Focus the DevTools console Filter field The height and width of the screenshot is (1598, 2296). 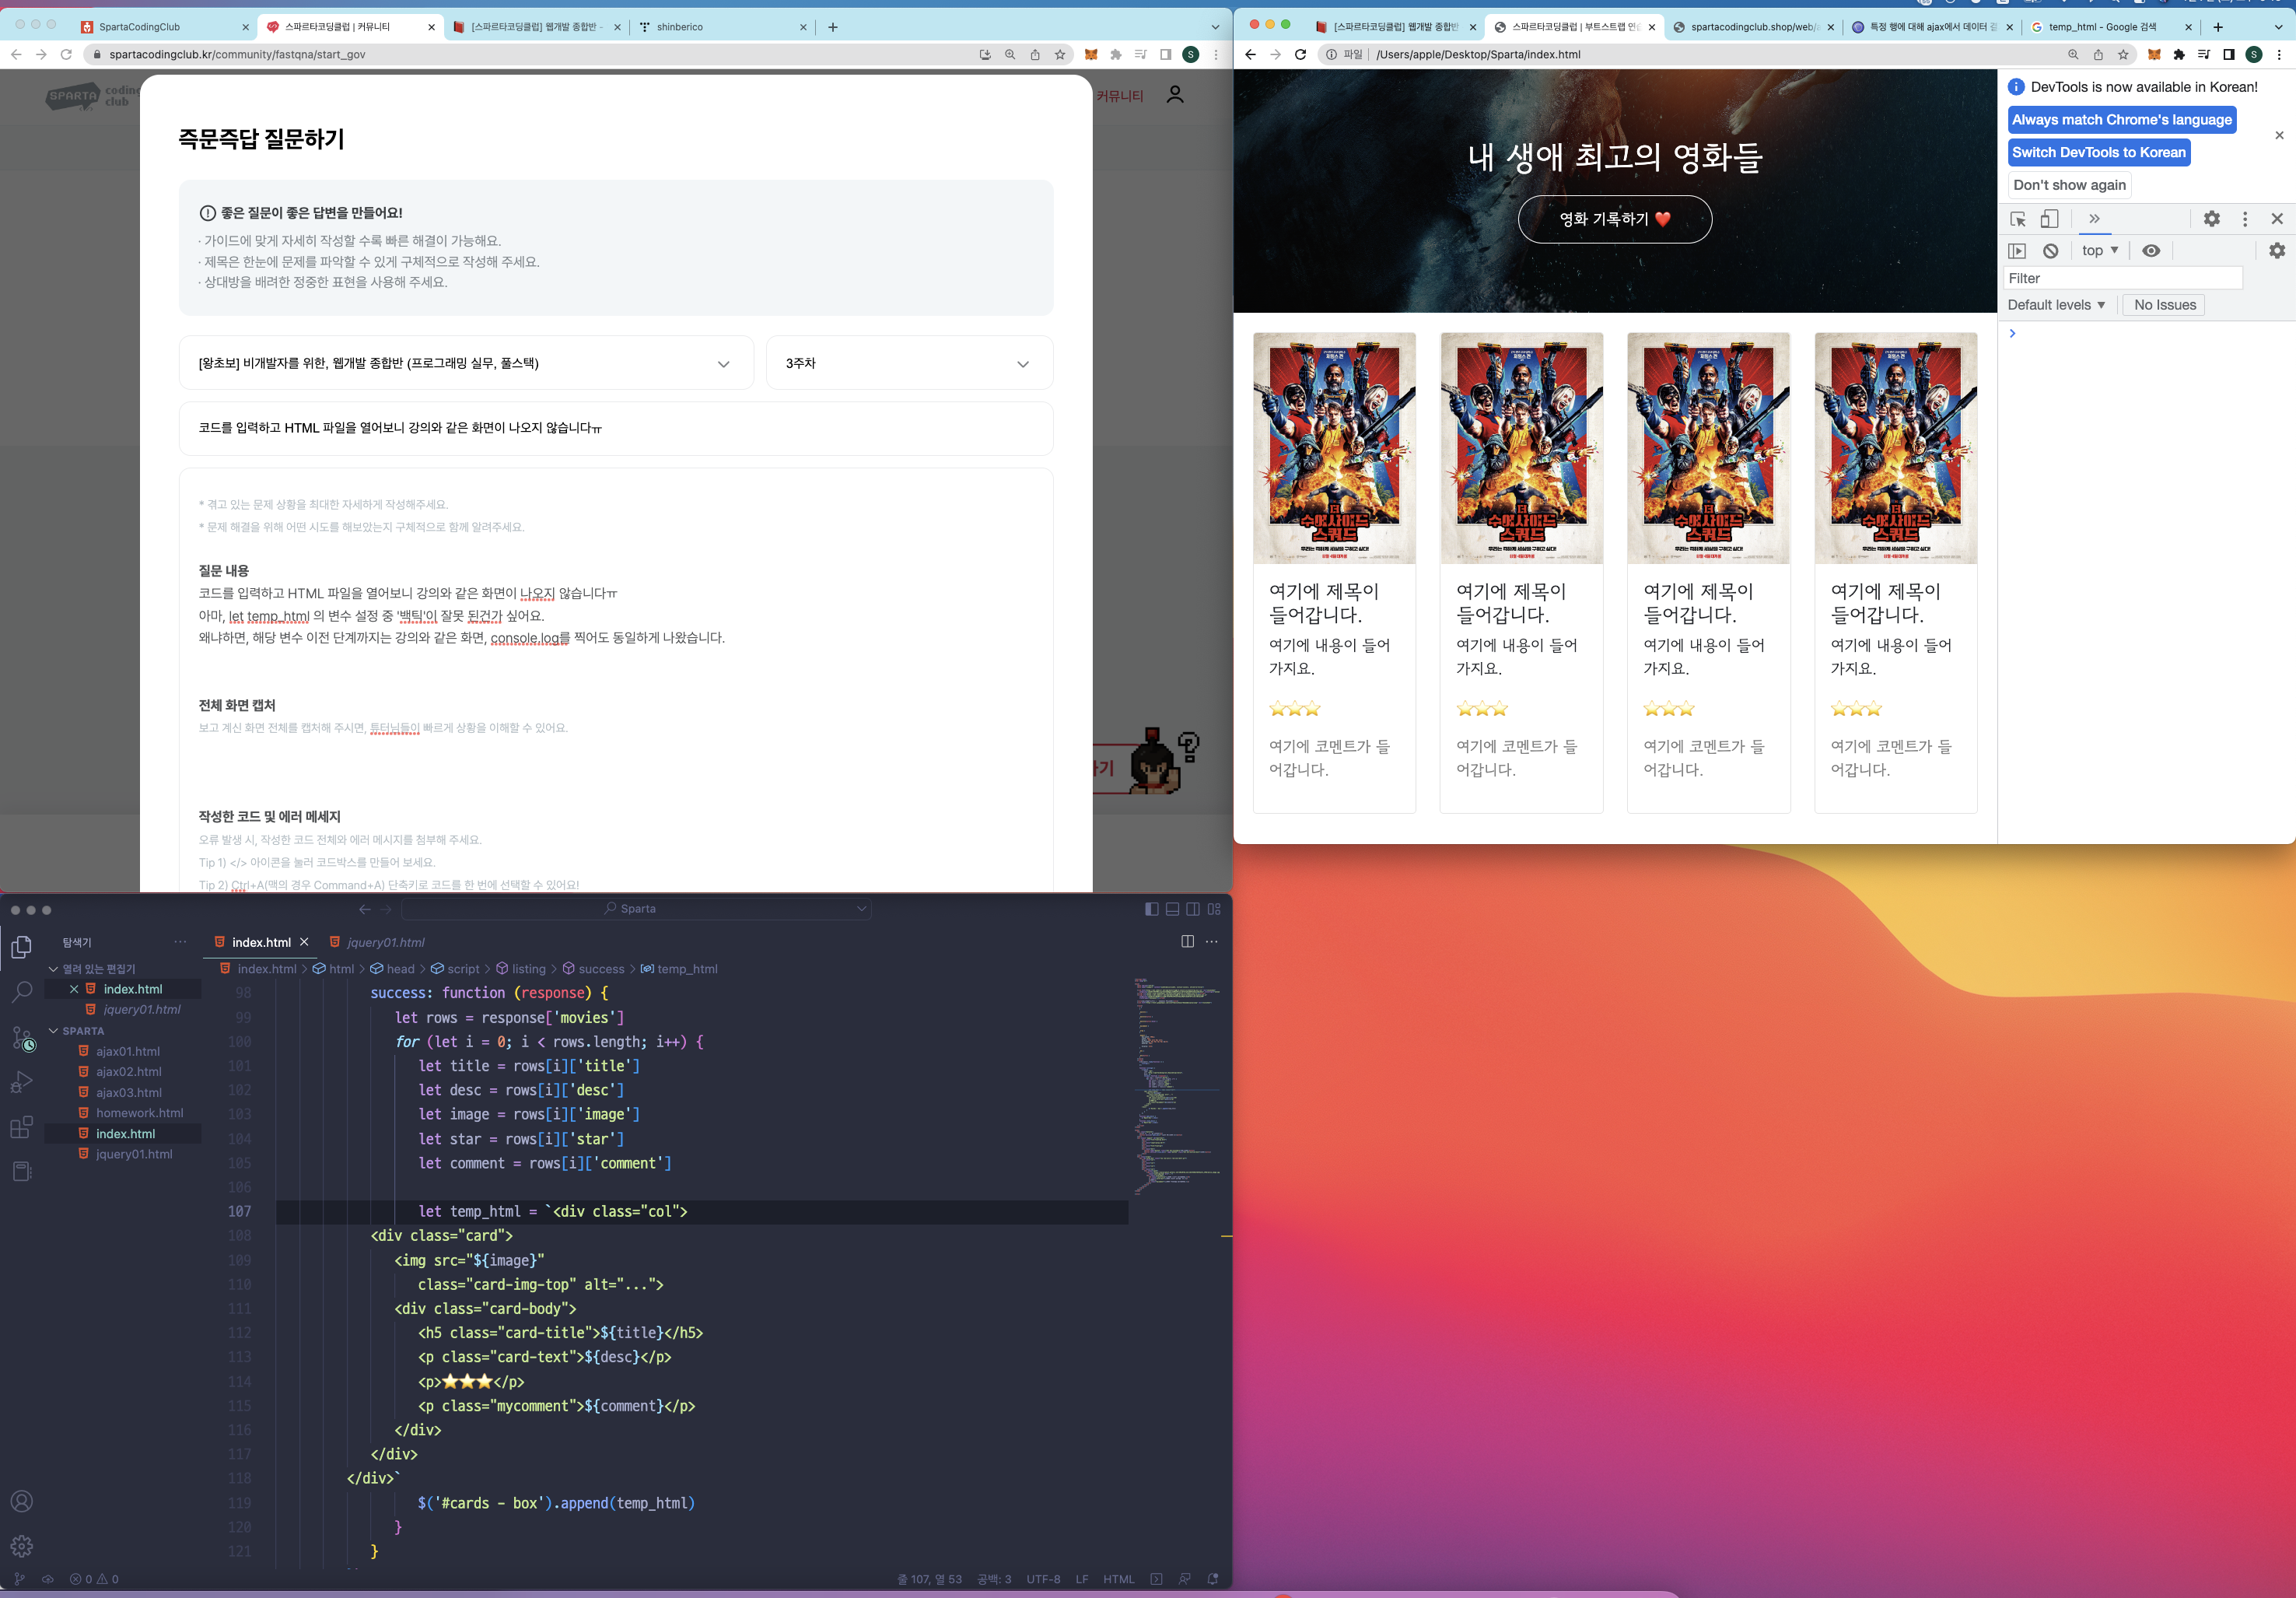[x=2123, y=279]
